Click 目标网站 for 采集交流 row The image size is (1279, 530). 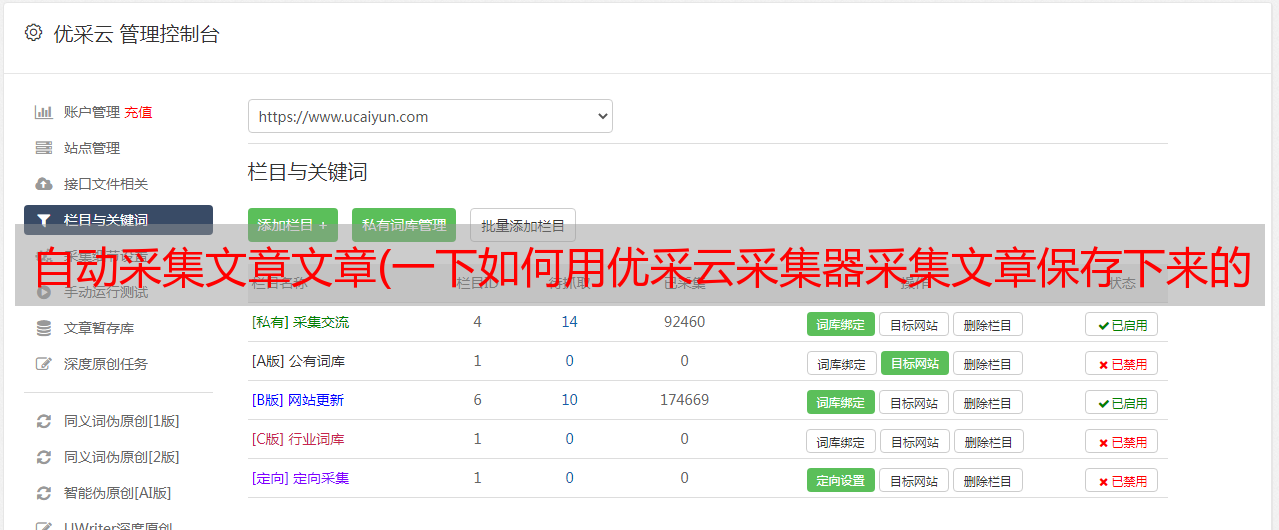(914, 324)
